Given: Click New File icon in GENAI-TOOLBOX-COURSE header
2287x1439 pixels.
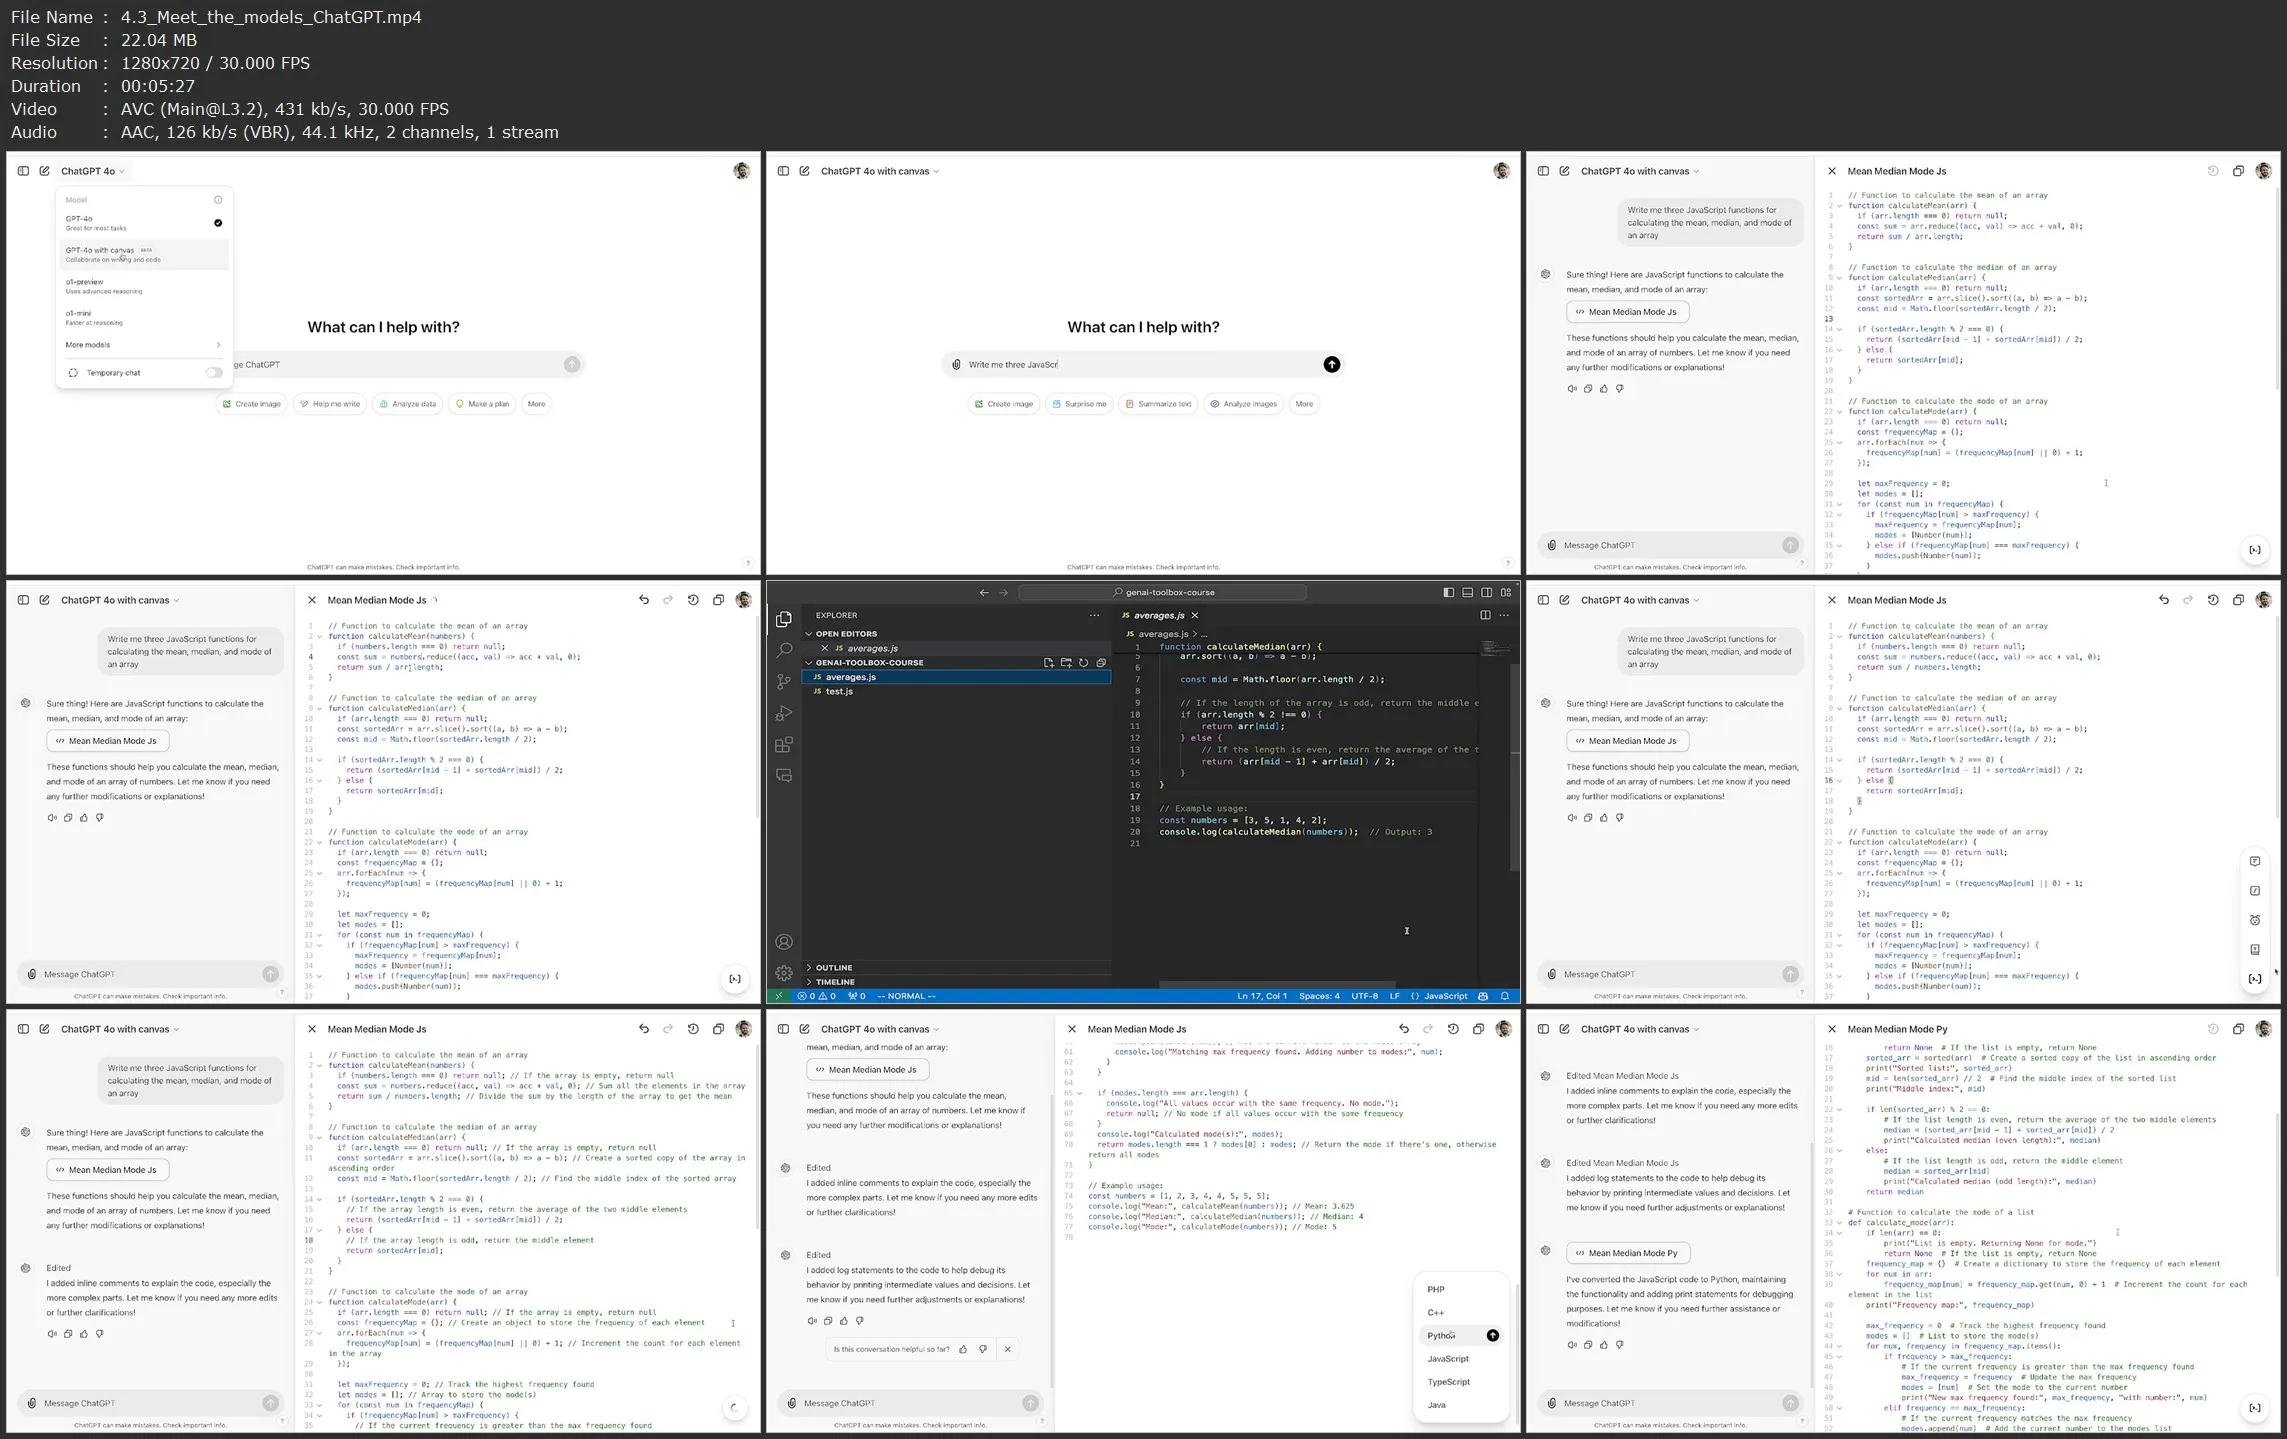Looking at the screenshot, I should tap(1048, 663).
